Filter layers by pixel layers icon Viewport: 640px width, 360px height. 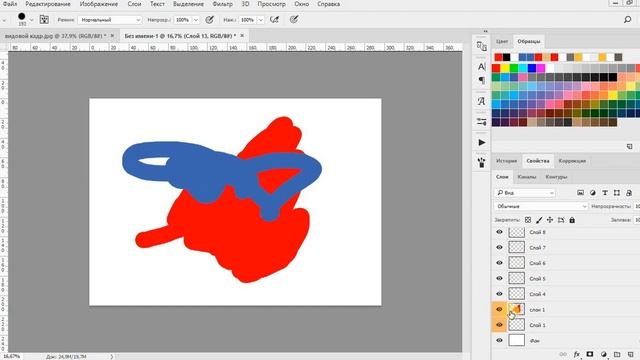[x=580, y=193]
